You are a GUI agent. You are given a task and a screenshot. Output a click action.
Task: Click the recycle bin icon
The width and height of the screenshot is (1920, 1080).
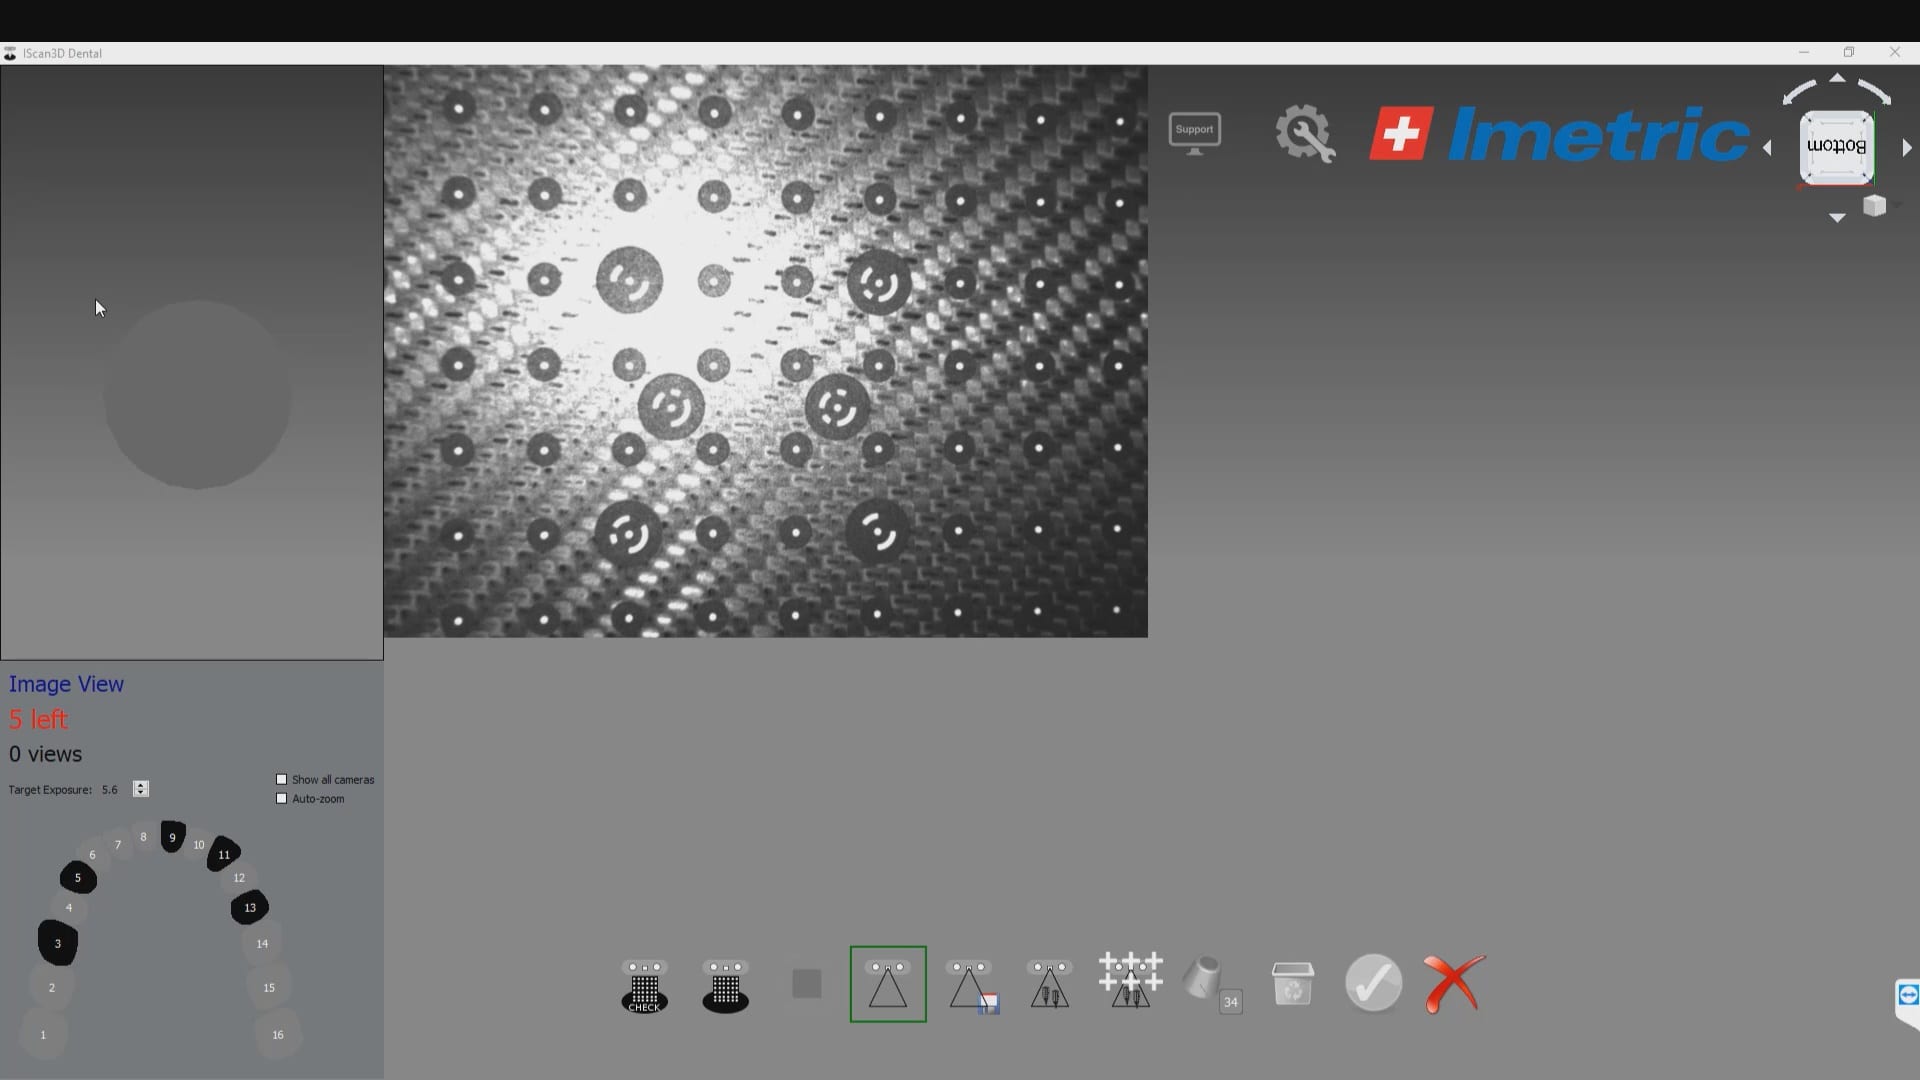1292,984
